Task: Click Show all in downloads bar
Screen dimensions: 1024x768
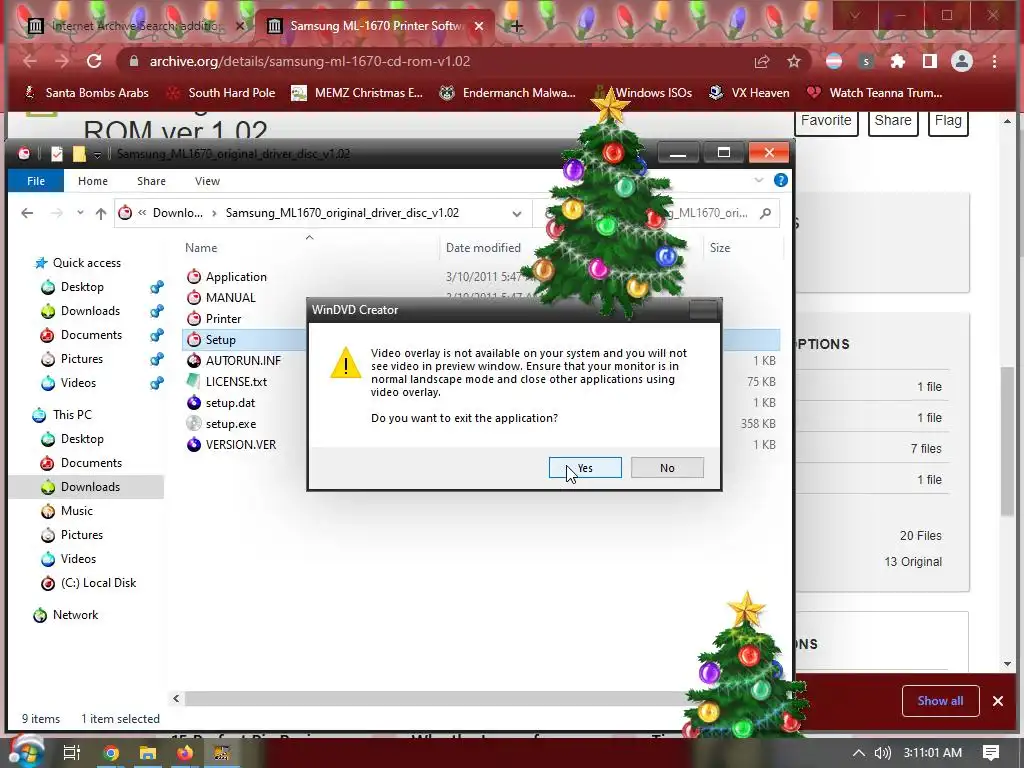Action: 940,701
